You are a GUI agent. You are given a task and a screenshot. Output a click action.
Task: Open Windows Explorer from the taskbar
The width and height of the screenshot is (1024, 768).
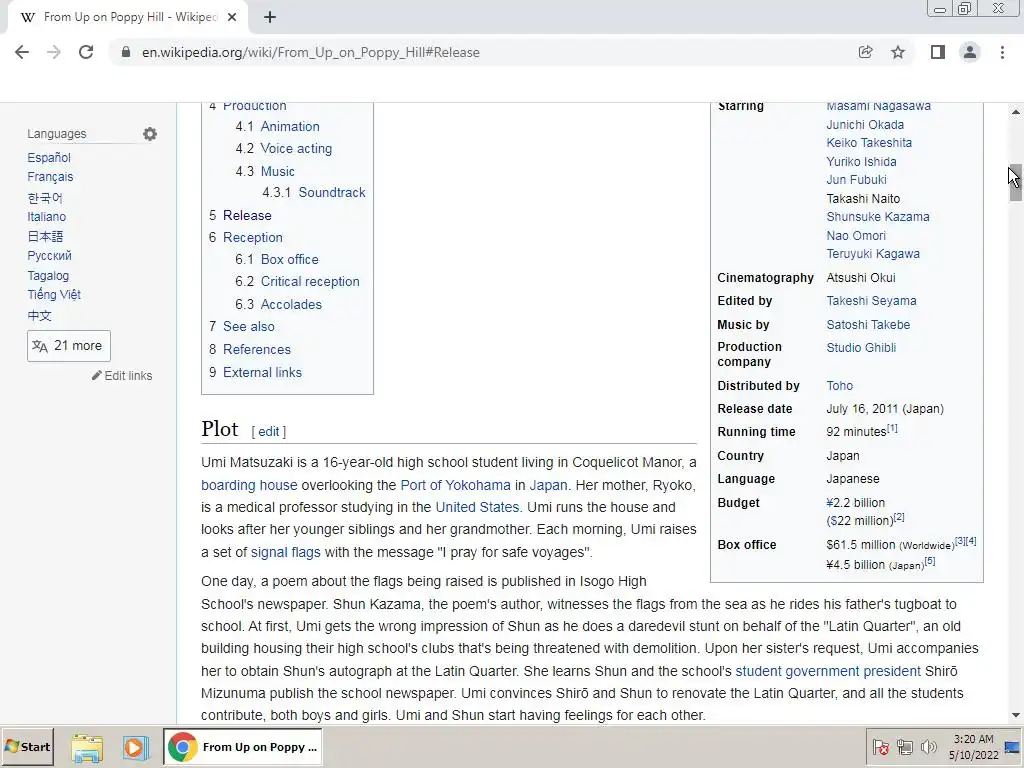pyautogui.click(x=87, y=747)
